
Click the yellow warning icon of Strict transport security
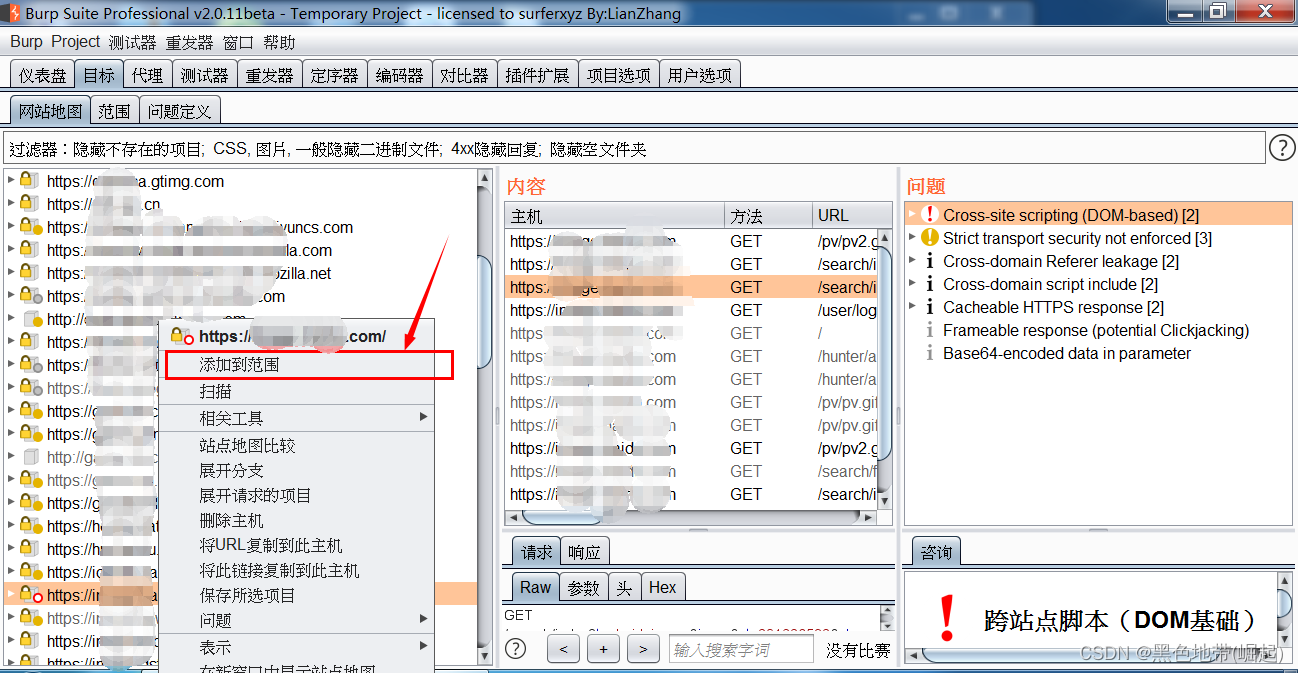click(x=930, y=238)
